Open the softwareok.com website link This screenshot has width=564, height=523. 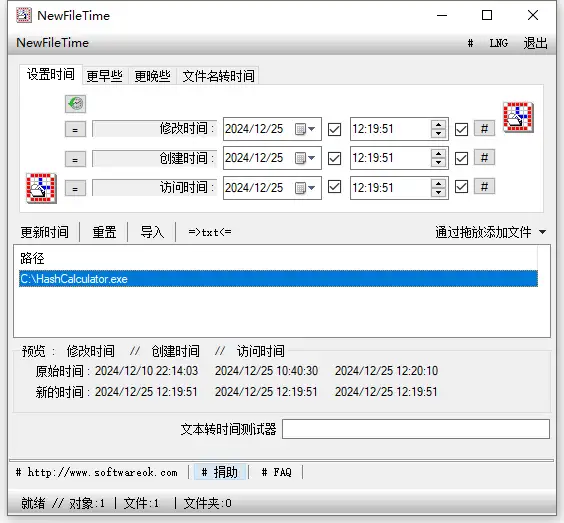(x=97, y=472)
